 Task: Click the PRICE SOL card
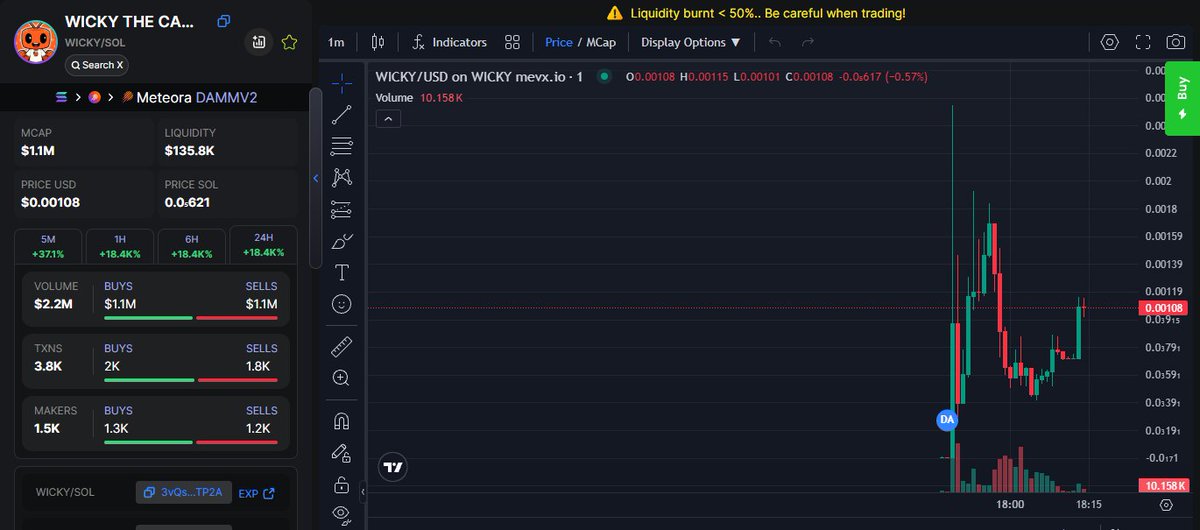(228, 195)
